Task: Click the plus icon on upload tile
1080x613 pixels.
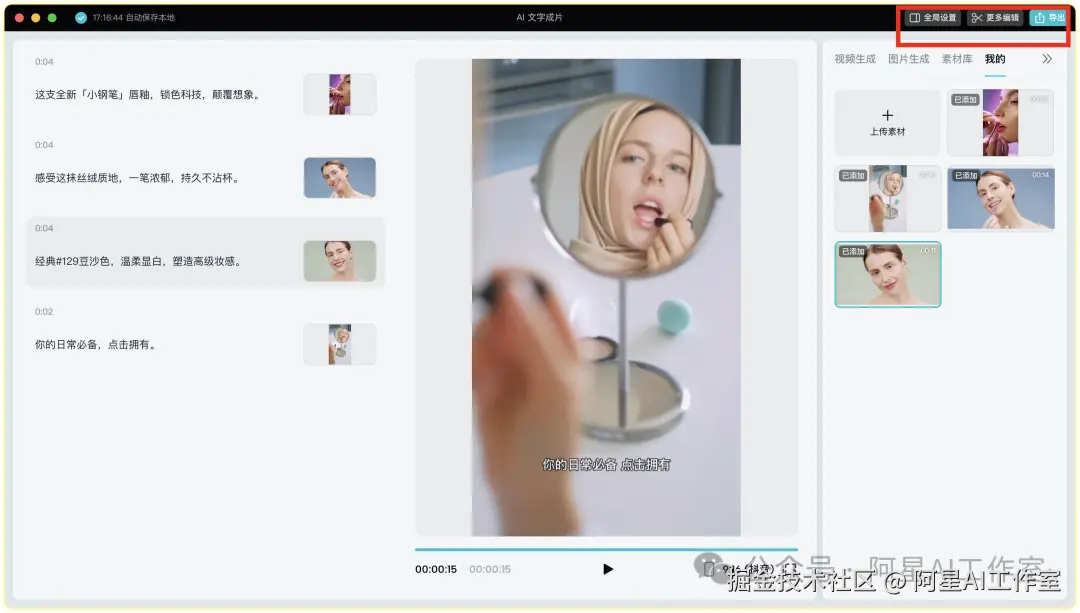Action: [887, 115]
